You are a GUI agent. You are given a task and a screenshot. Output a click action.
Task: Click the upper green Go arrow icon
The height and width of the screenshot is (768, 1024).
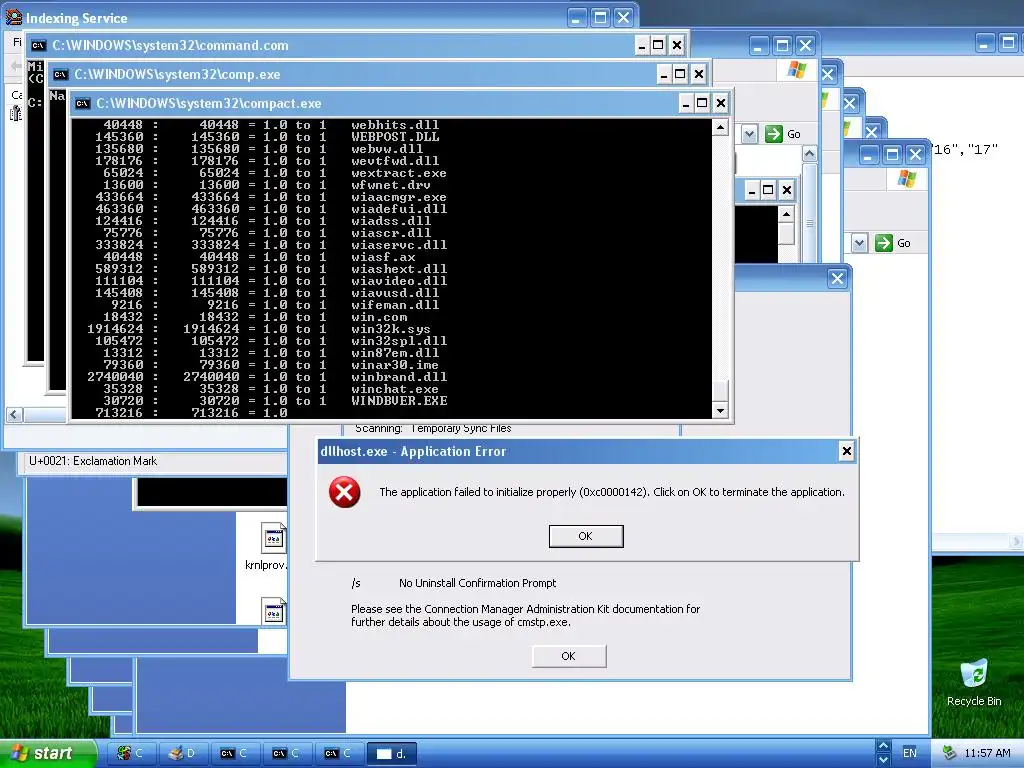773,134
